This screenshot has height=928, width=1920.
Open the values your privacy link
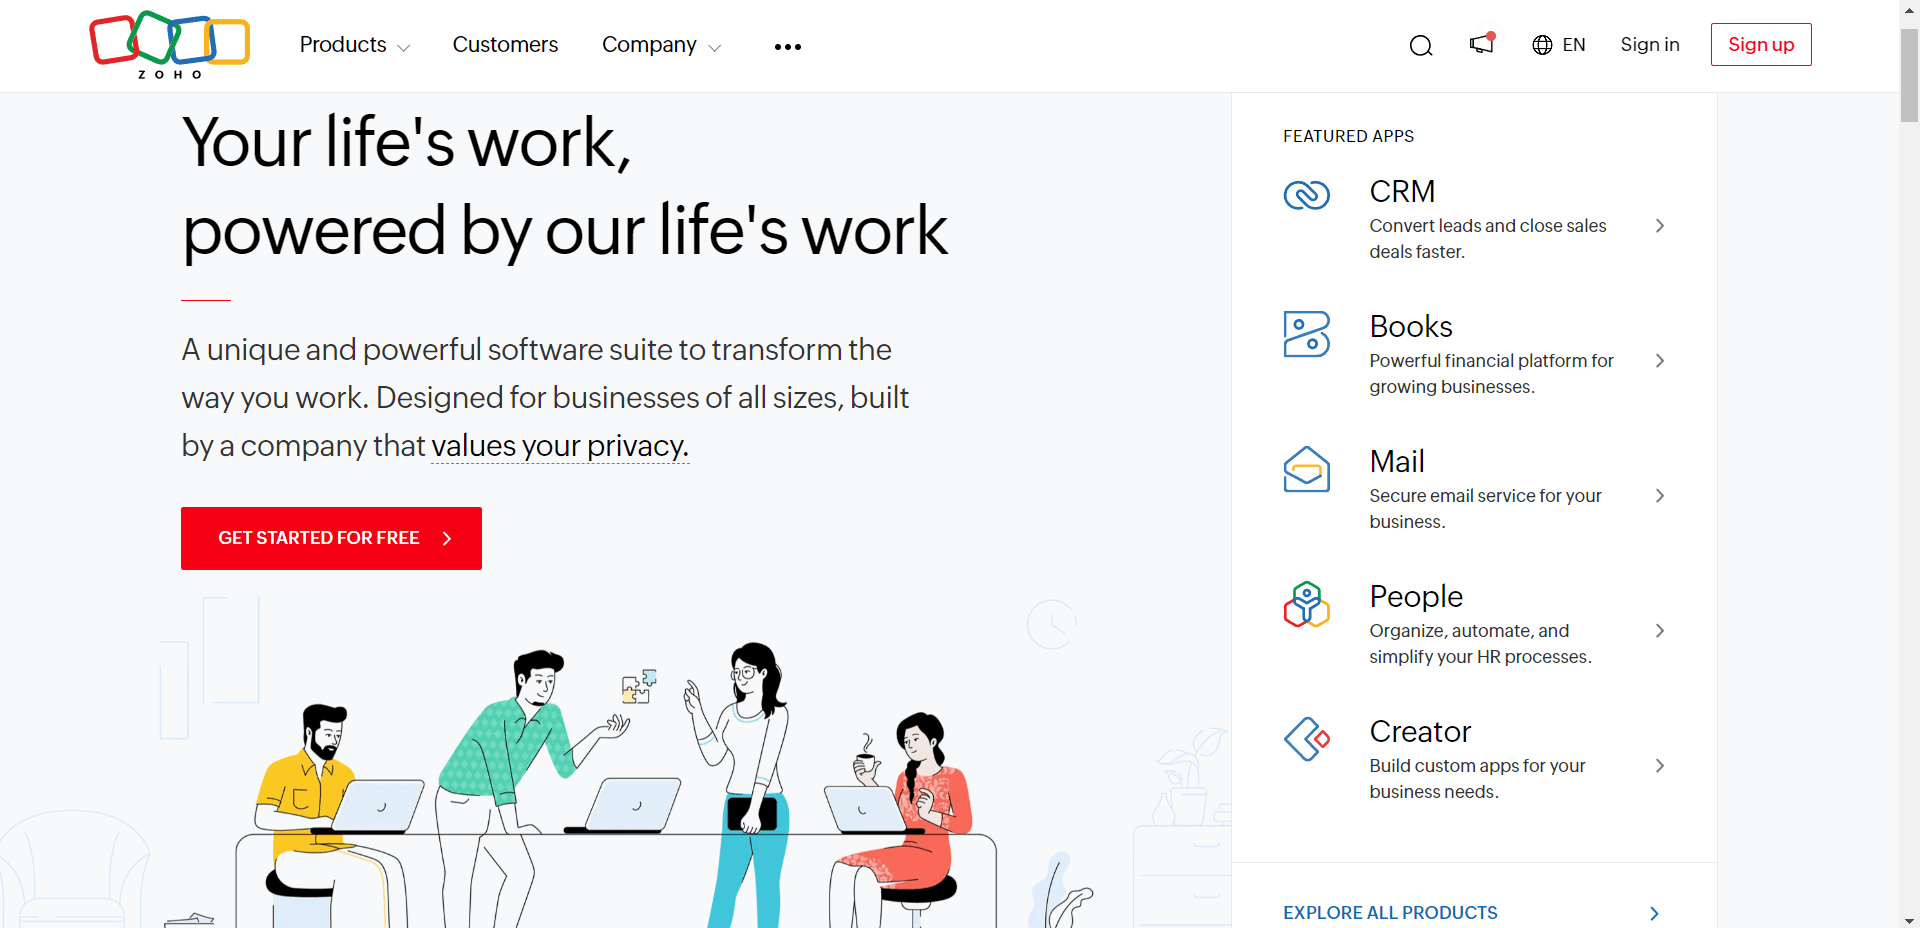pos(558,446)
